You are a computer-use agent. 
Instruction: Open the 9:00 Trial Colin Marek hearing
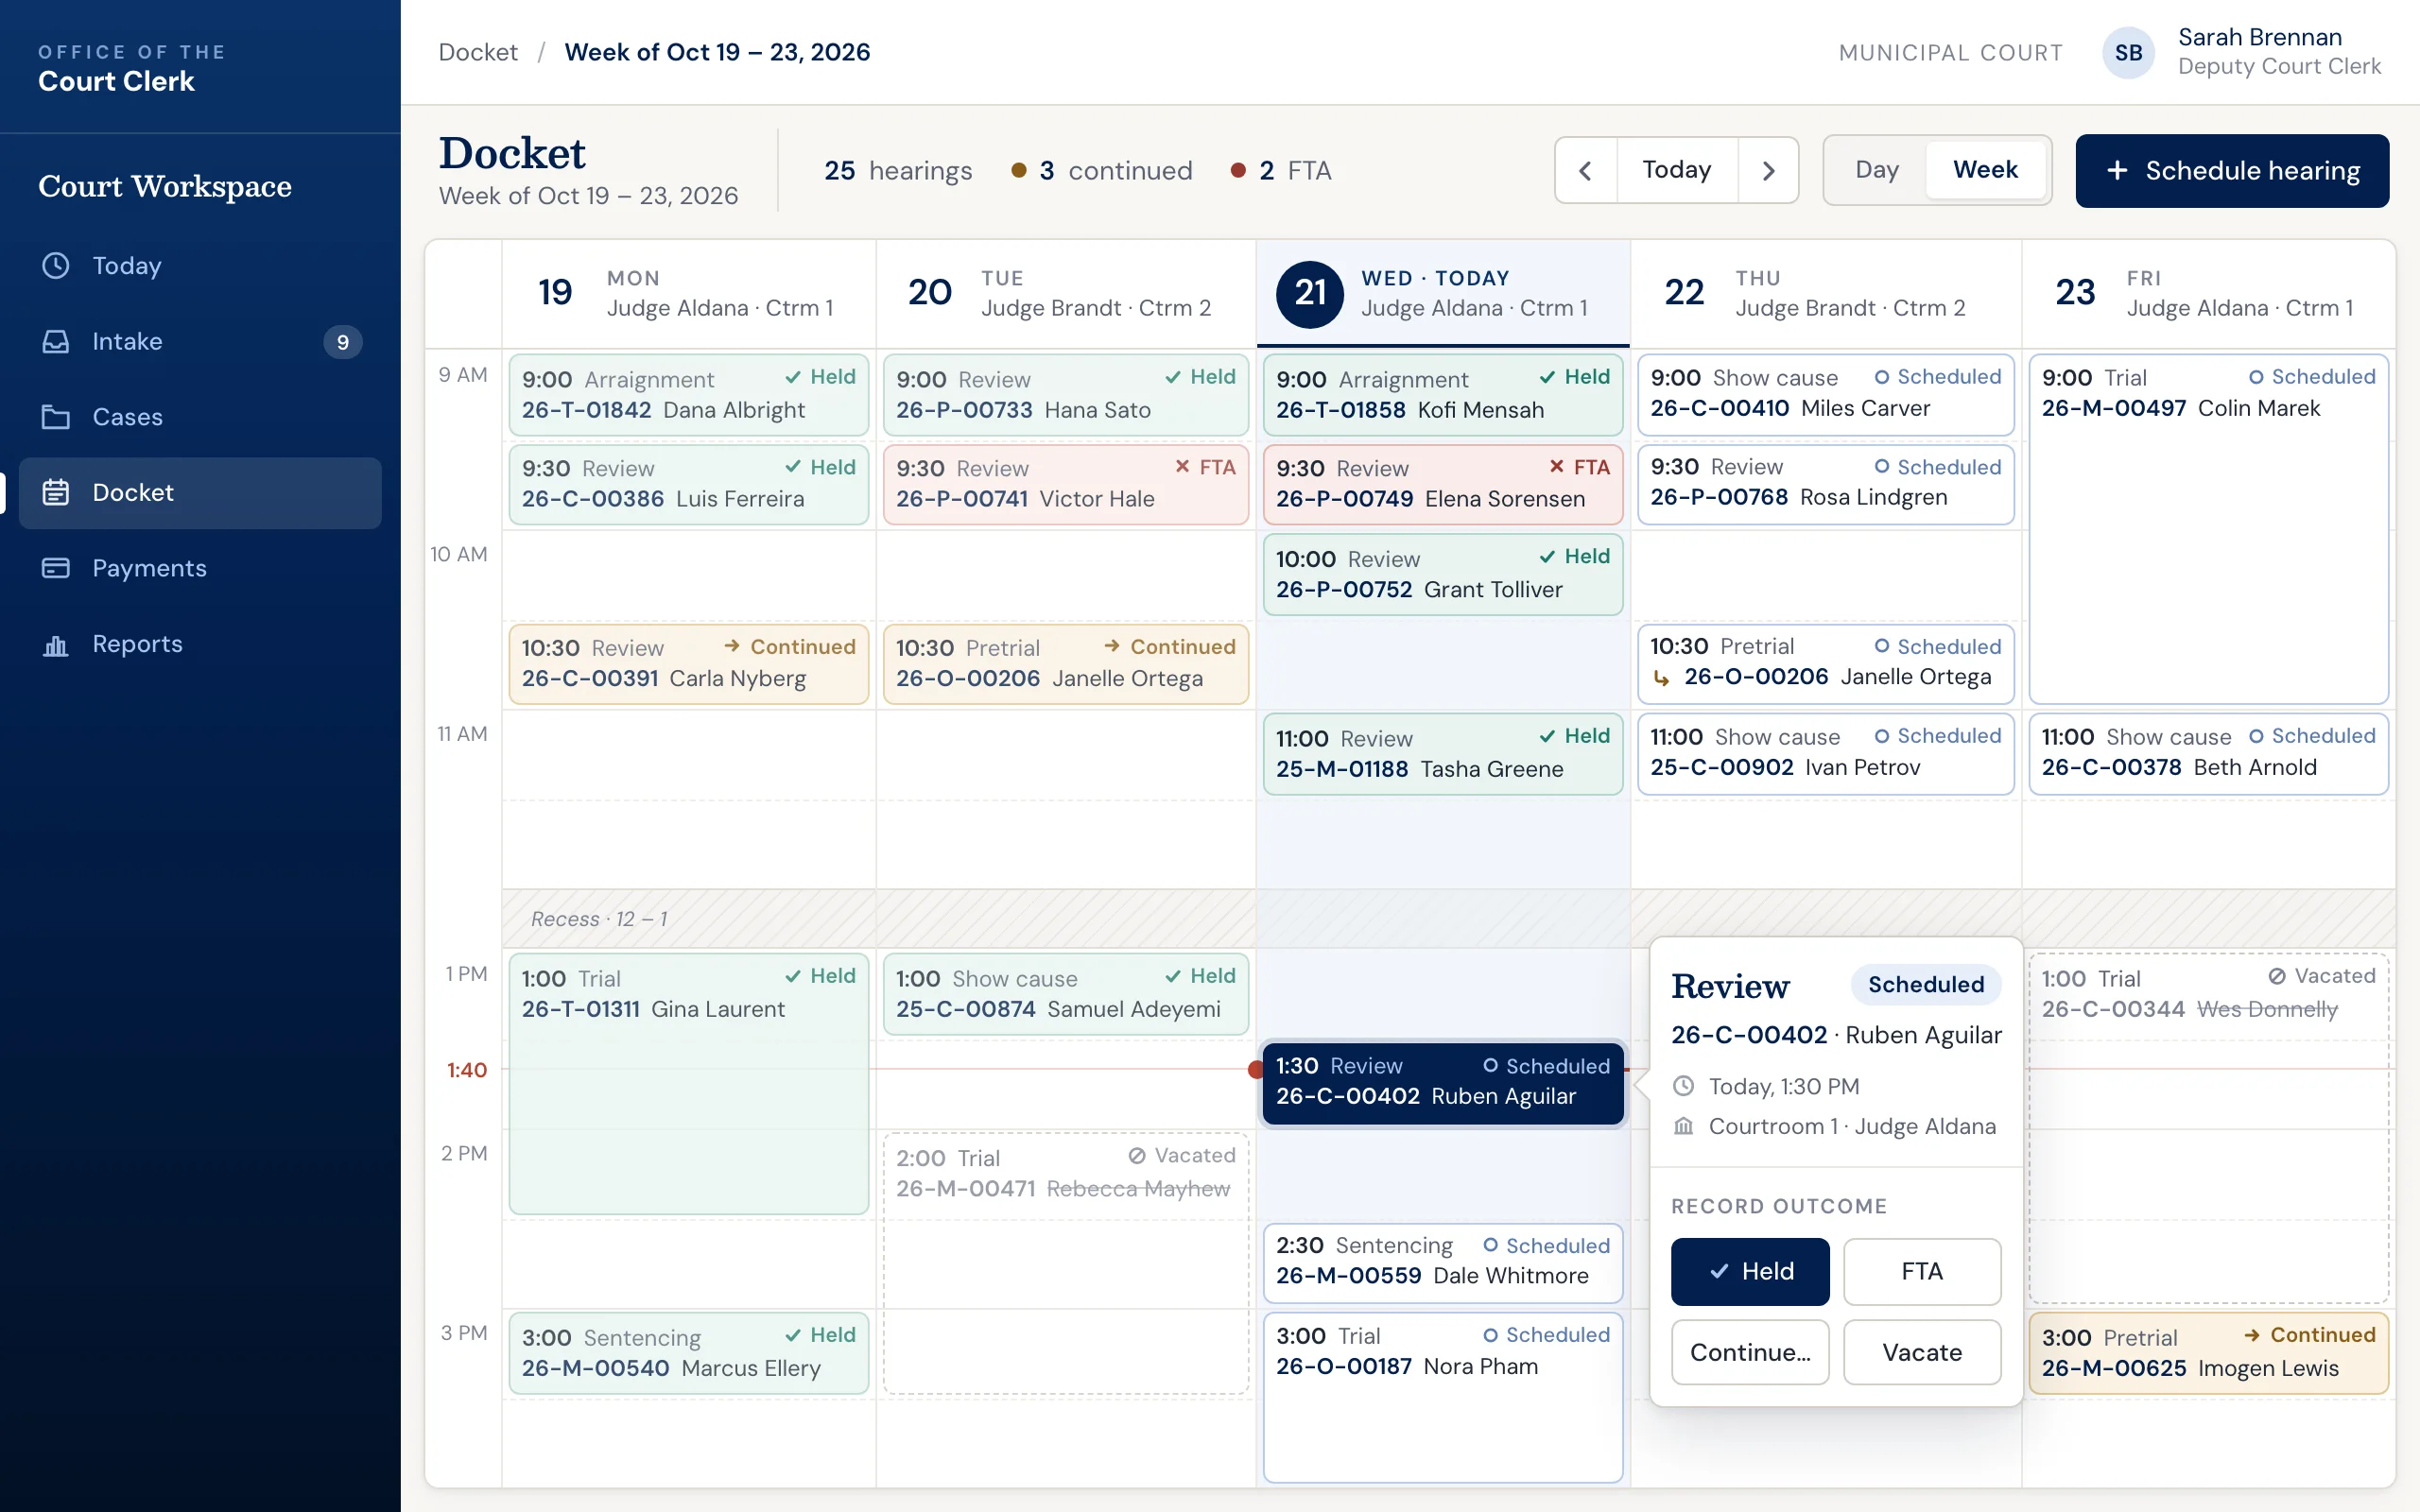click(x=2209, y=529)
